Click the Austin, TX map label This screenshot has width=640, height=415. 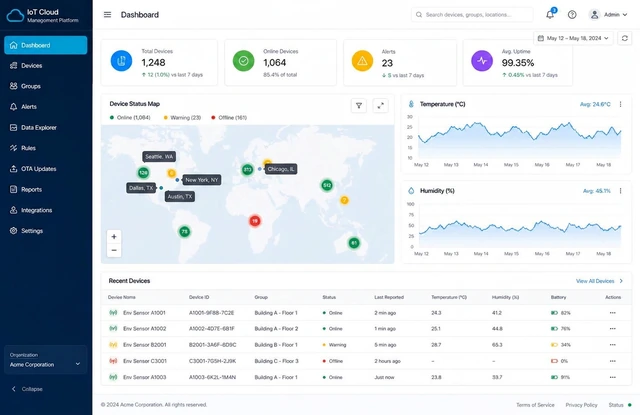180,197
